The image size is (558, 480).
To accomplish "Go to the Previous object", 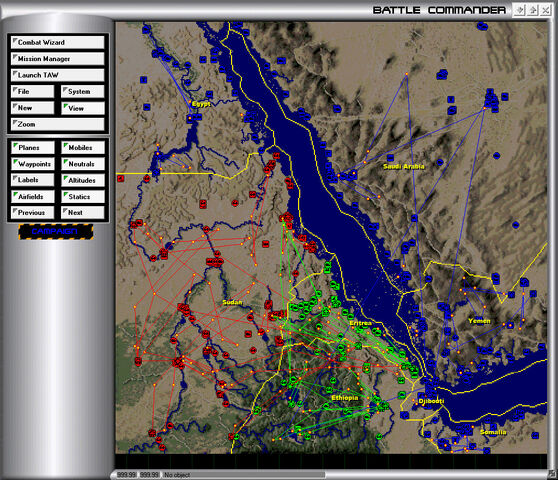I will pos(32,212).
